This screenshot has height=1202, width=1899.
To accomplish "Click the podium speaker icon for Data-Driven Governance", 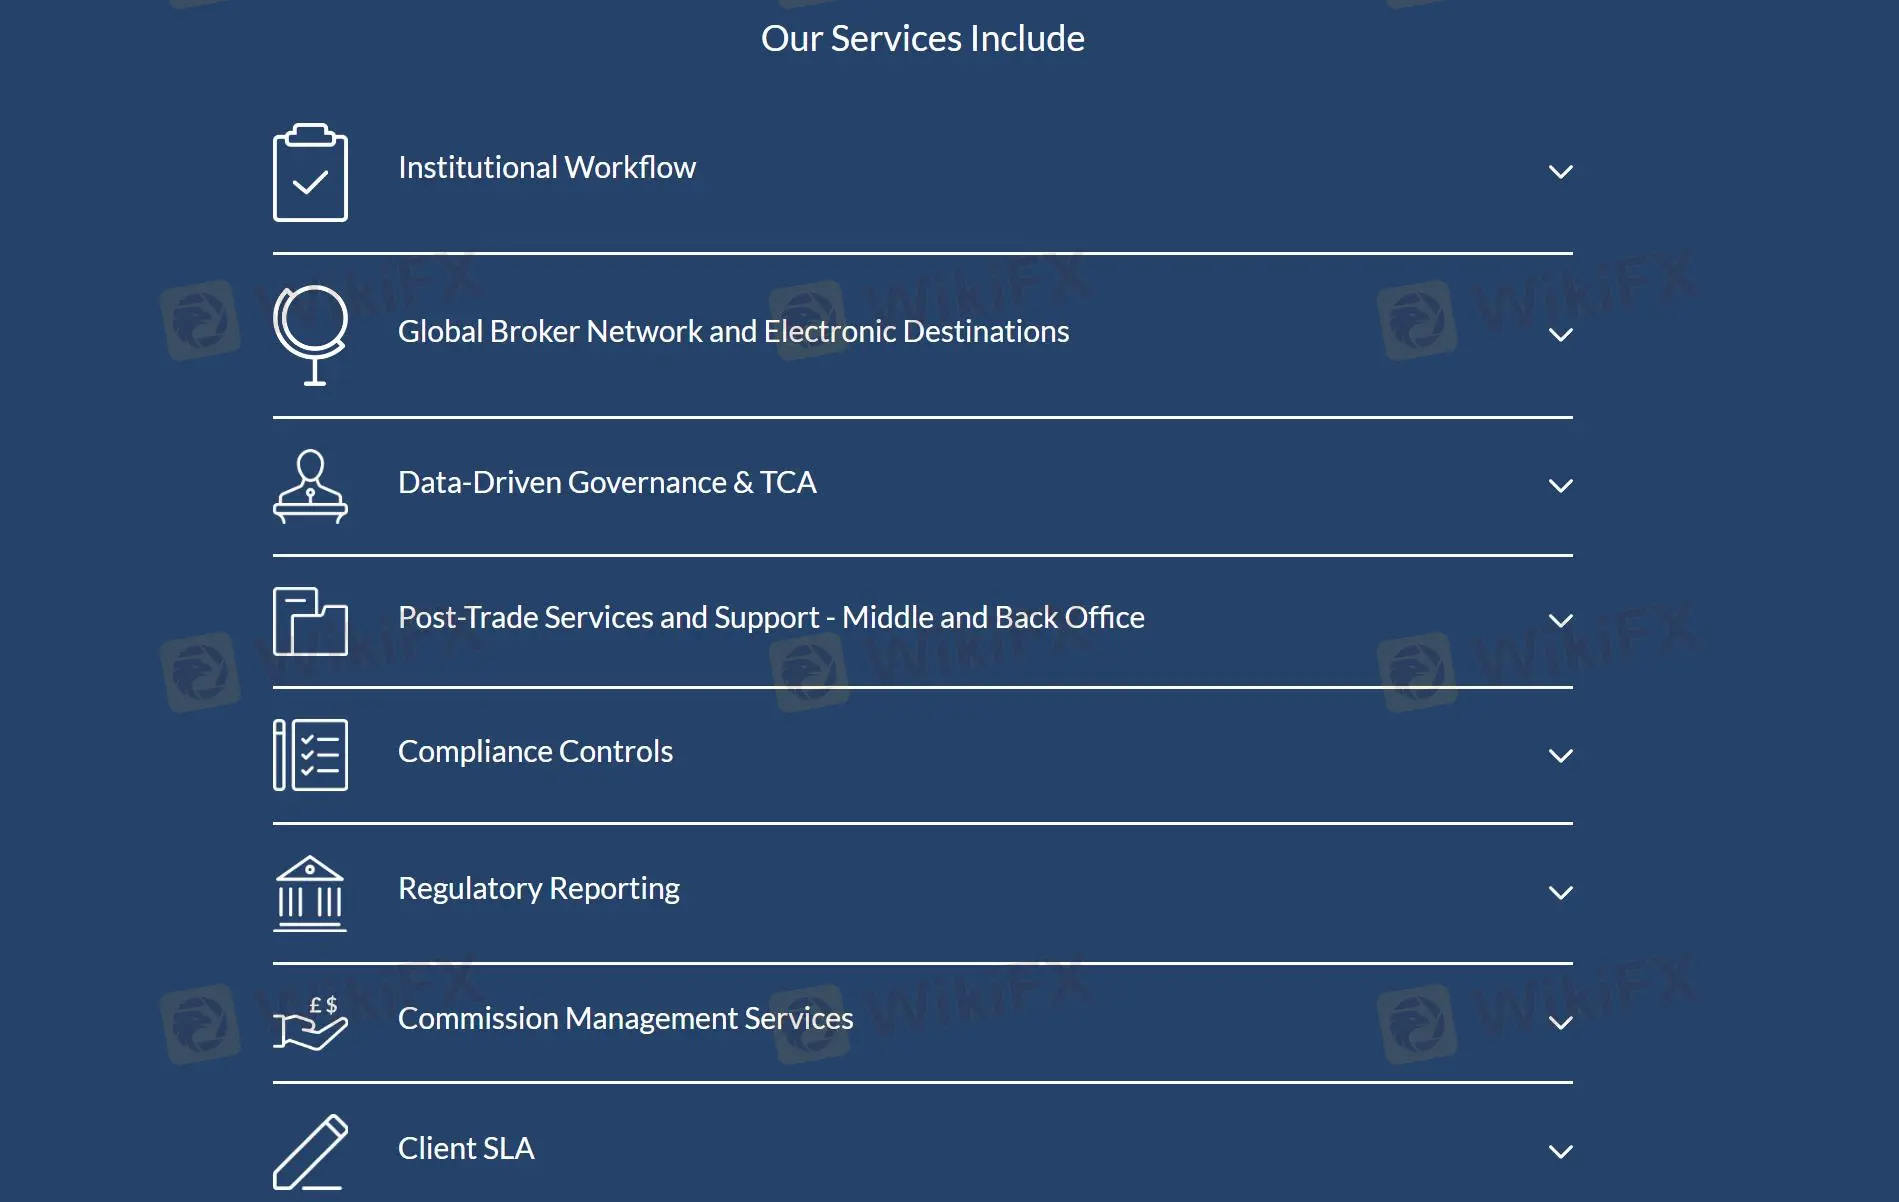I will click(x=310, y=486).
